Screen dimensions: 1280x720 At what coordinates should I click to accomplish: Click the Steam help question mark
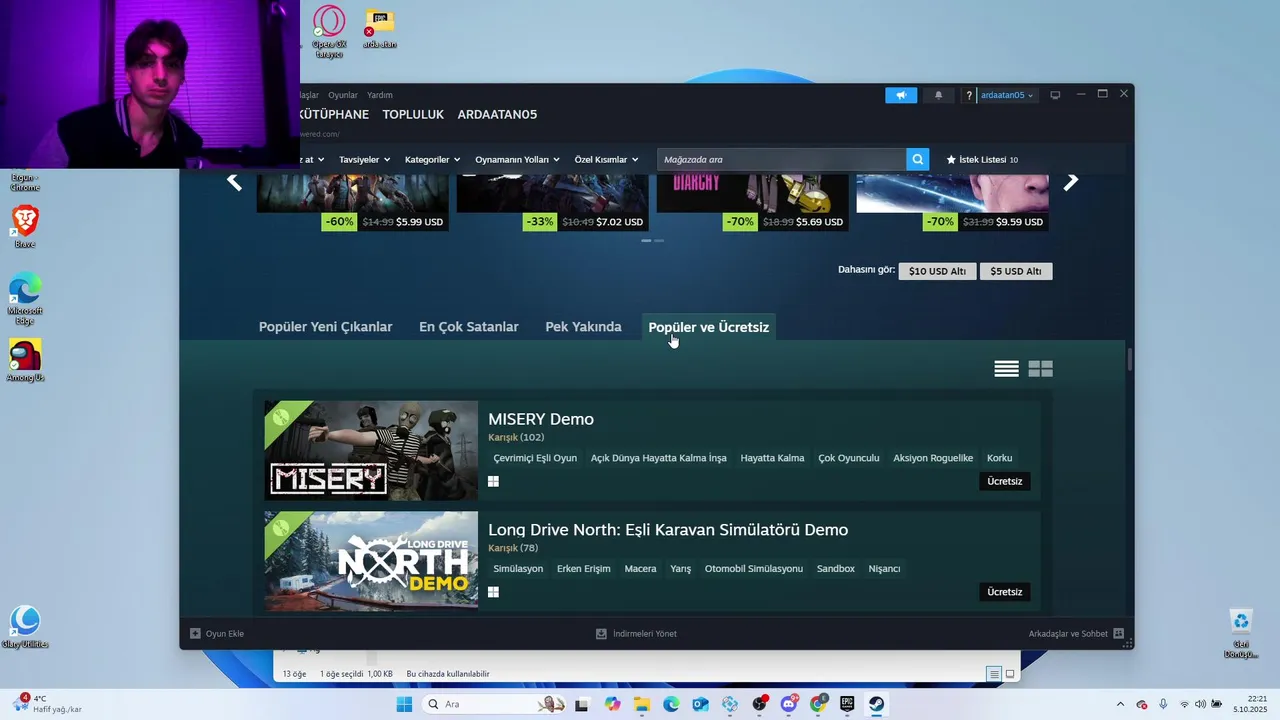[x=968, y=95]
